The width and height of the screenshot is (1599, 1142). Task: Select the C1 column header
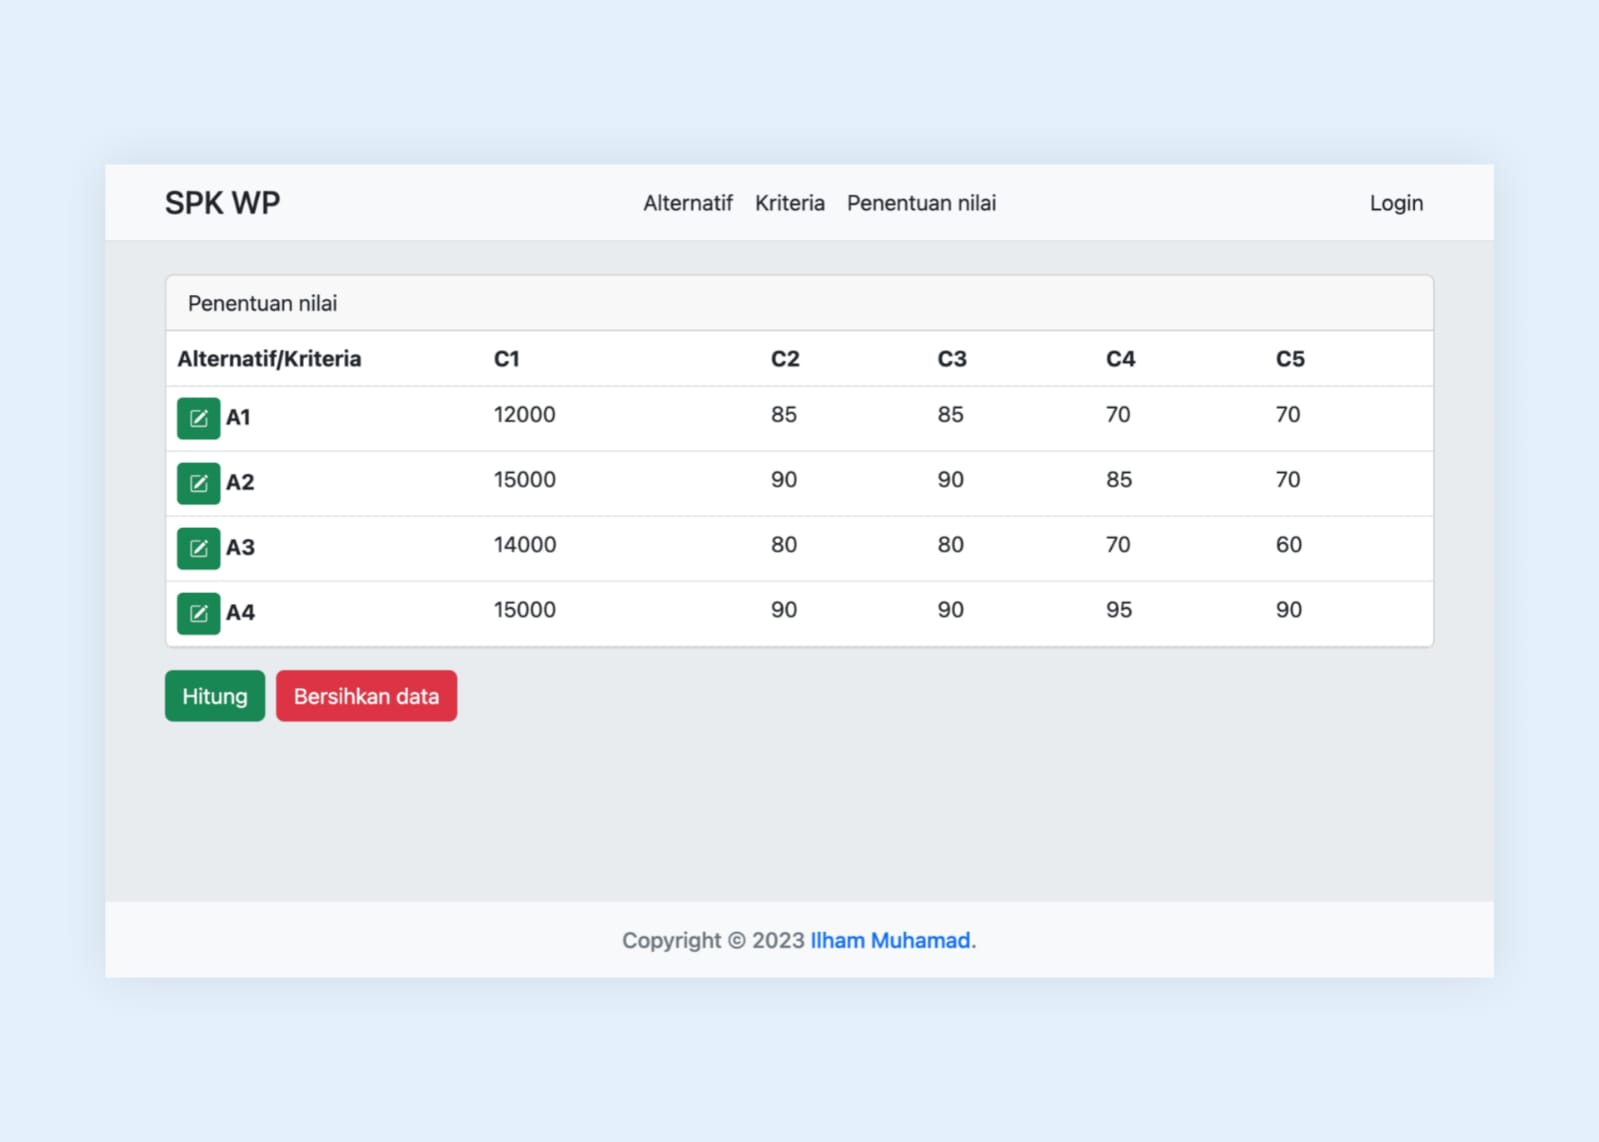click(x=506, y=359)
